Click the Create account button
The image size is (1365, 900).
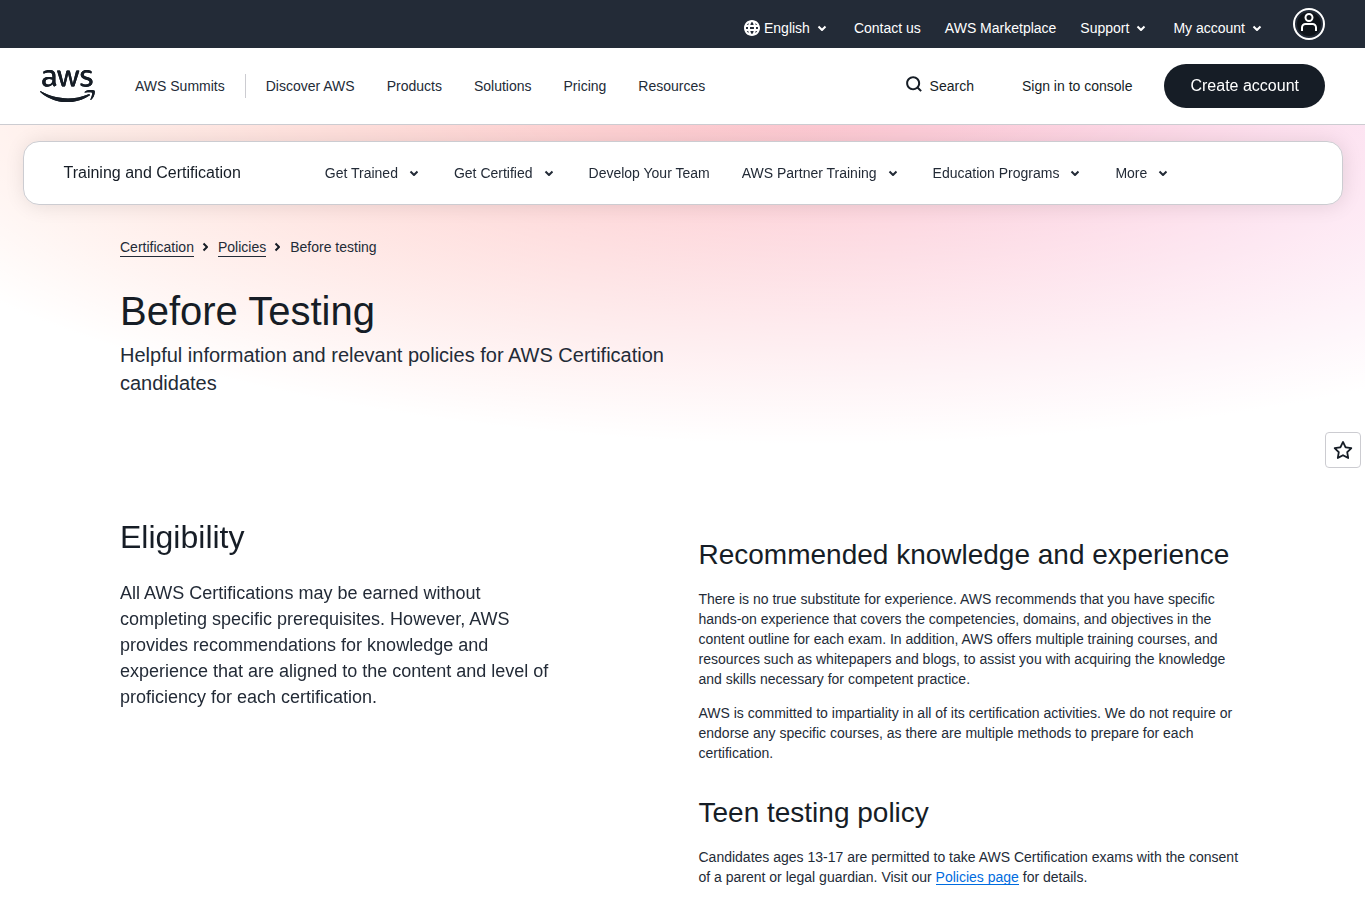[x=1244, y=86]
